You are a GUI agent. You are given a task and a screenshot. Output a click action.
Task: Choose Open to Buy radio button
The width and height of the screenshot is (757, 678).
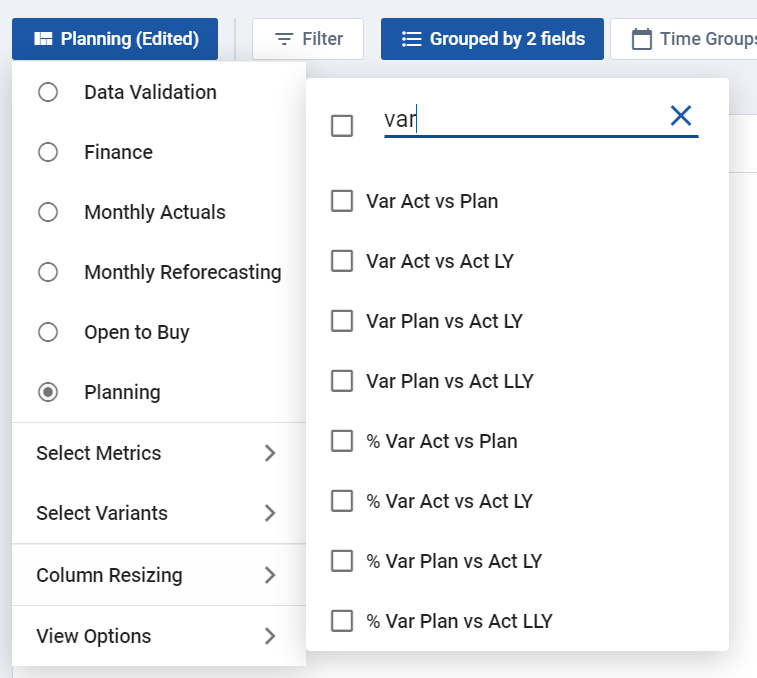pyautogui.click(x=48, y=332)
